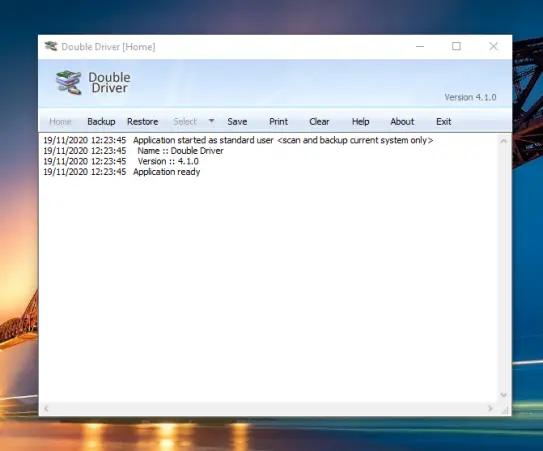Exit the application via Exit button

click(444, 122)
